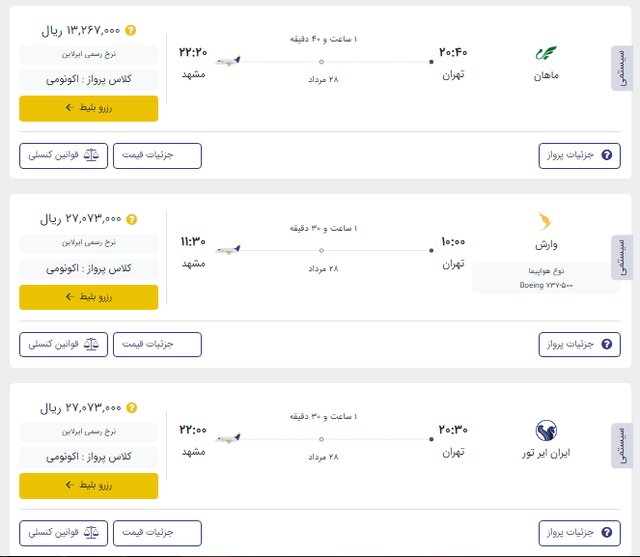Show price details for Iran Air Tour flight
640x557 pixels.
click(x=157, y=533)
